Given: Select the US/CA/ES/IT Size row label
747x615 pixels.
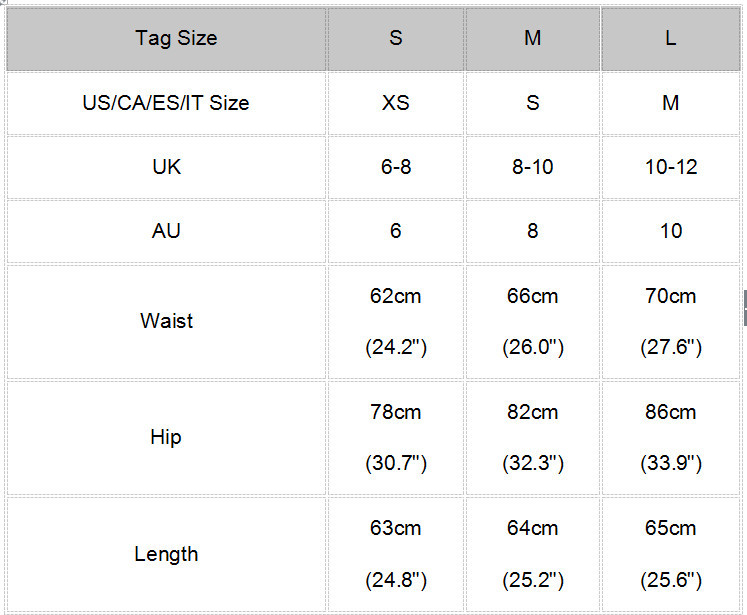Looking at the screenshot, I should pos(166,103).
